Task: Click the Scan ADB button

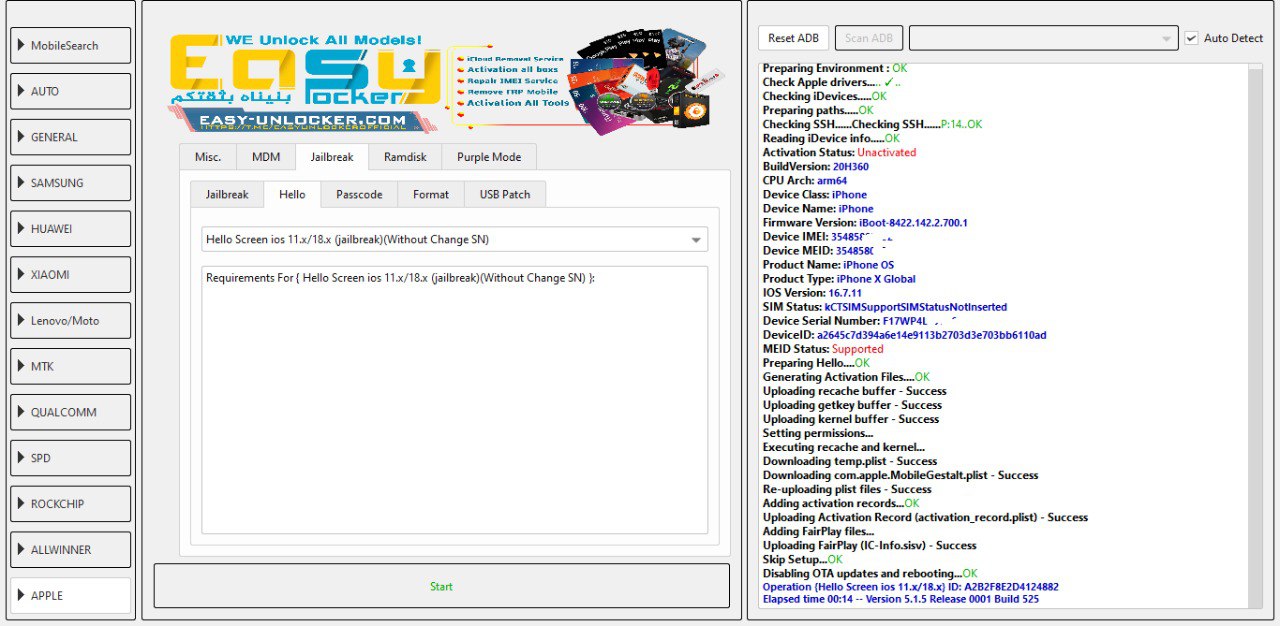Action: (869, 38)
